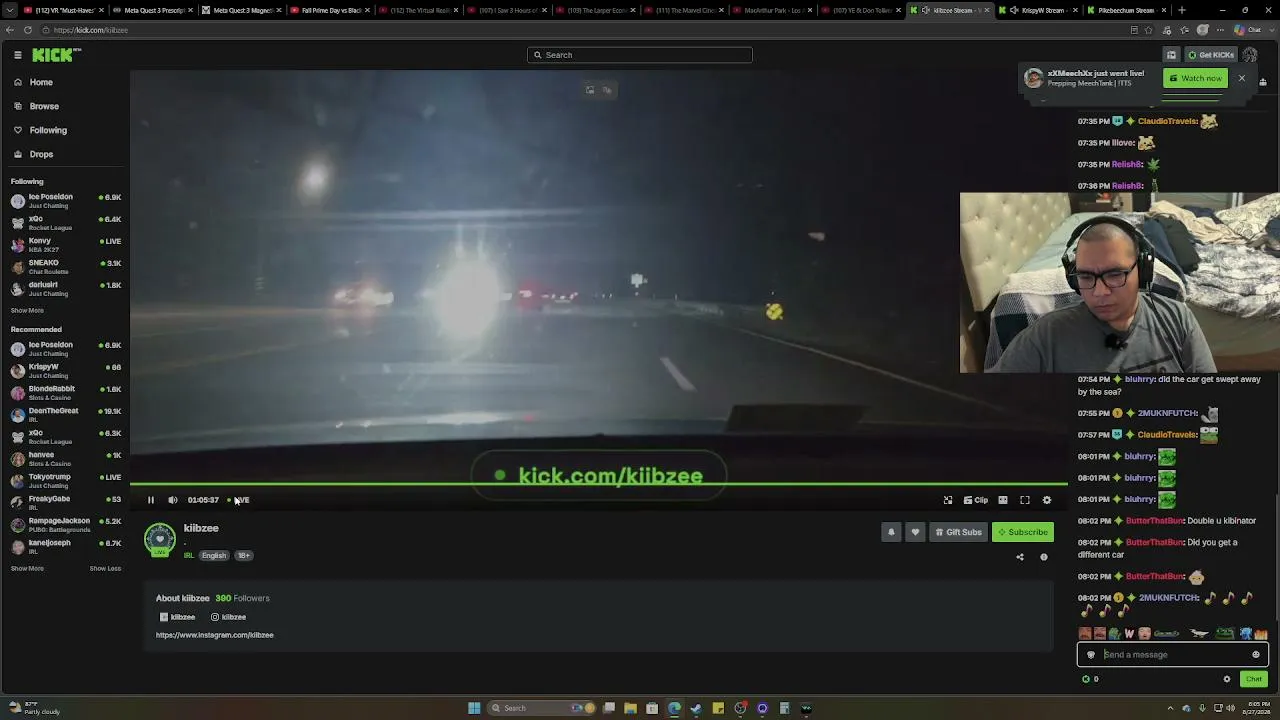Open BlondeRabbit's Slots & Casino stream
Viewport: 1280px width, 720px height.
(x=65, y=393)
